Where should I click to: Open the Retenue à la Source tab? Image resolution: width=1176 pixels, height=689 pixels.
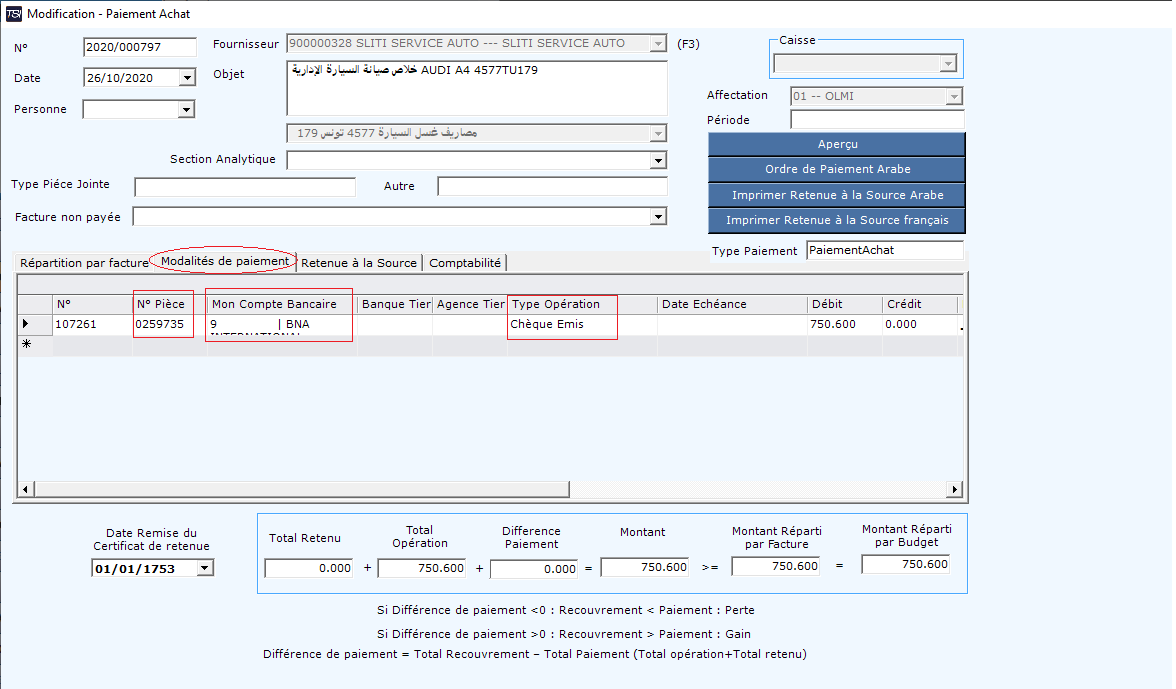(x=358, y=262)
